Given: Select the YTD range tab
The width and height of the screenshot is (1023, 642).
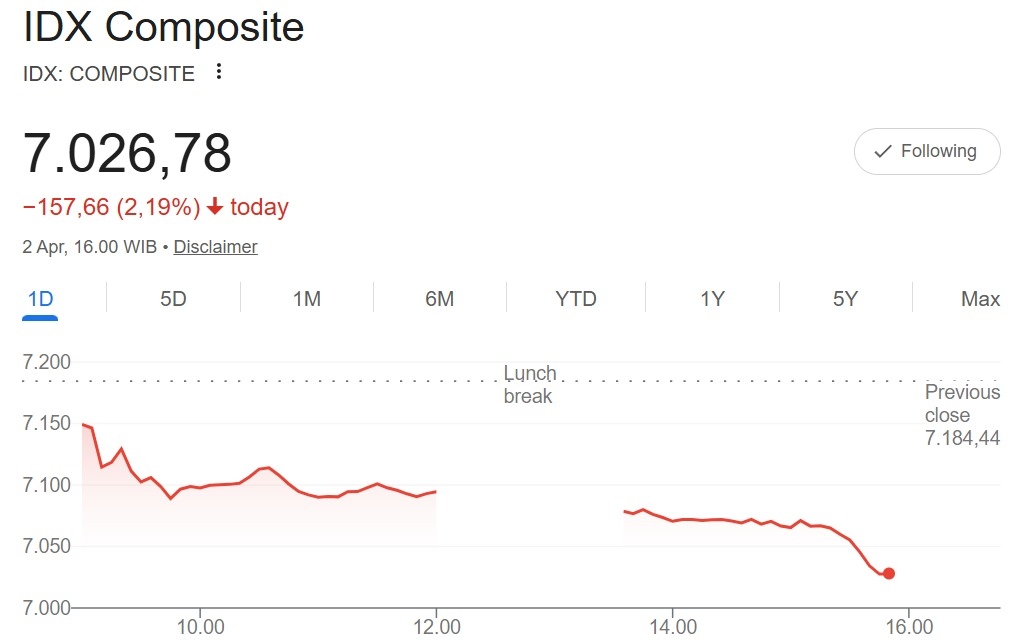Looking at the screenshot, I should pos(575,298).
